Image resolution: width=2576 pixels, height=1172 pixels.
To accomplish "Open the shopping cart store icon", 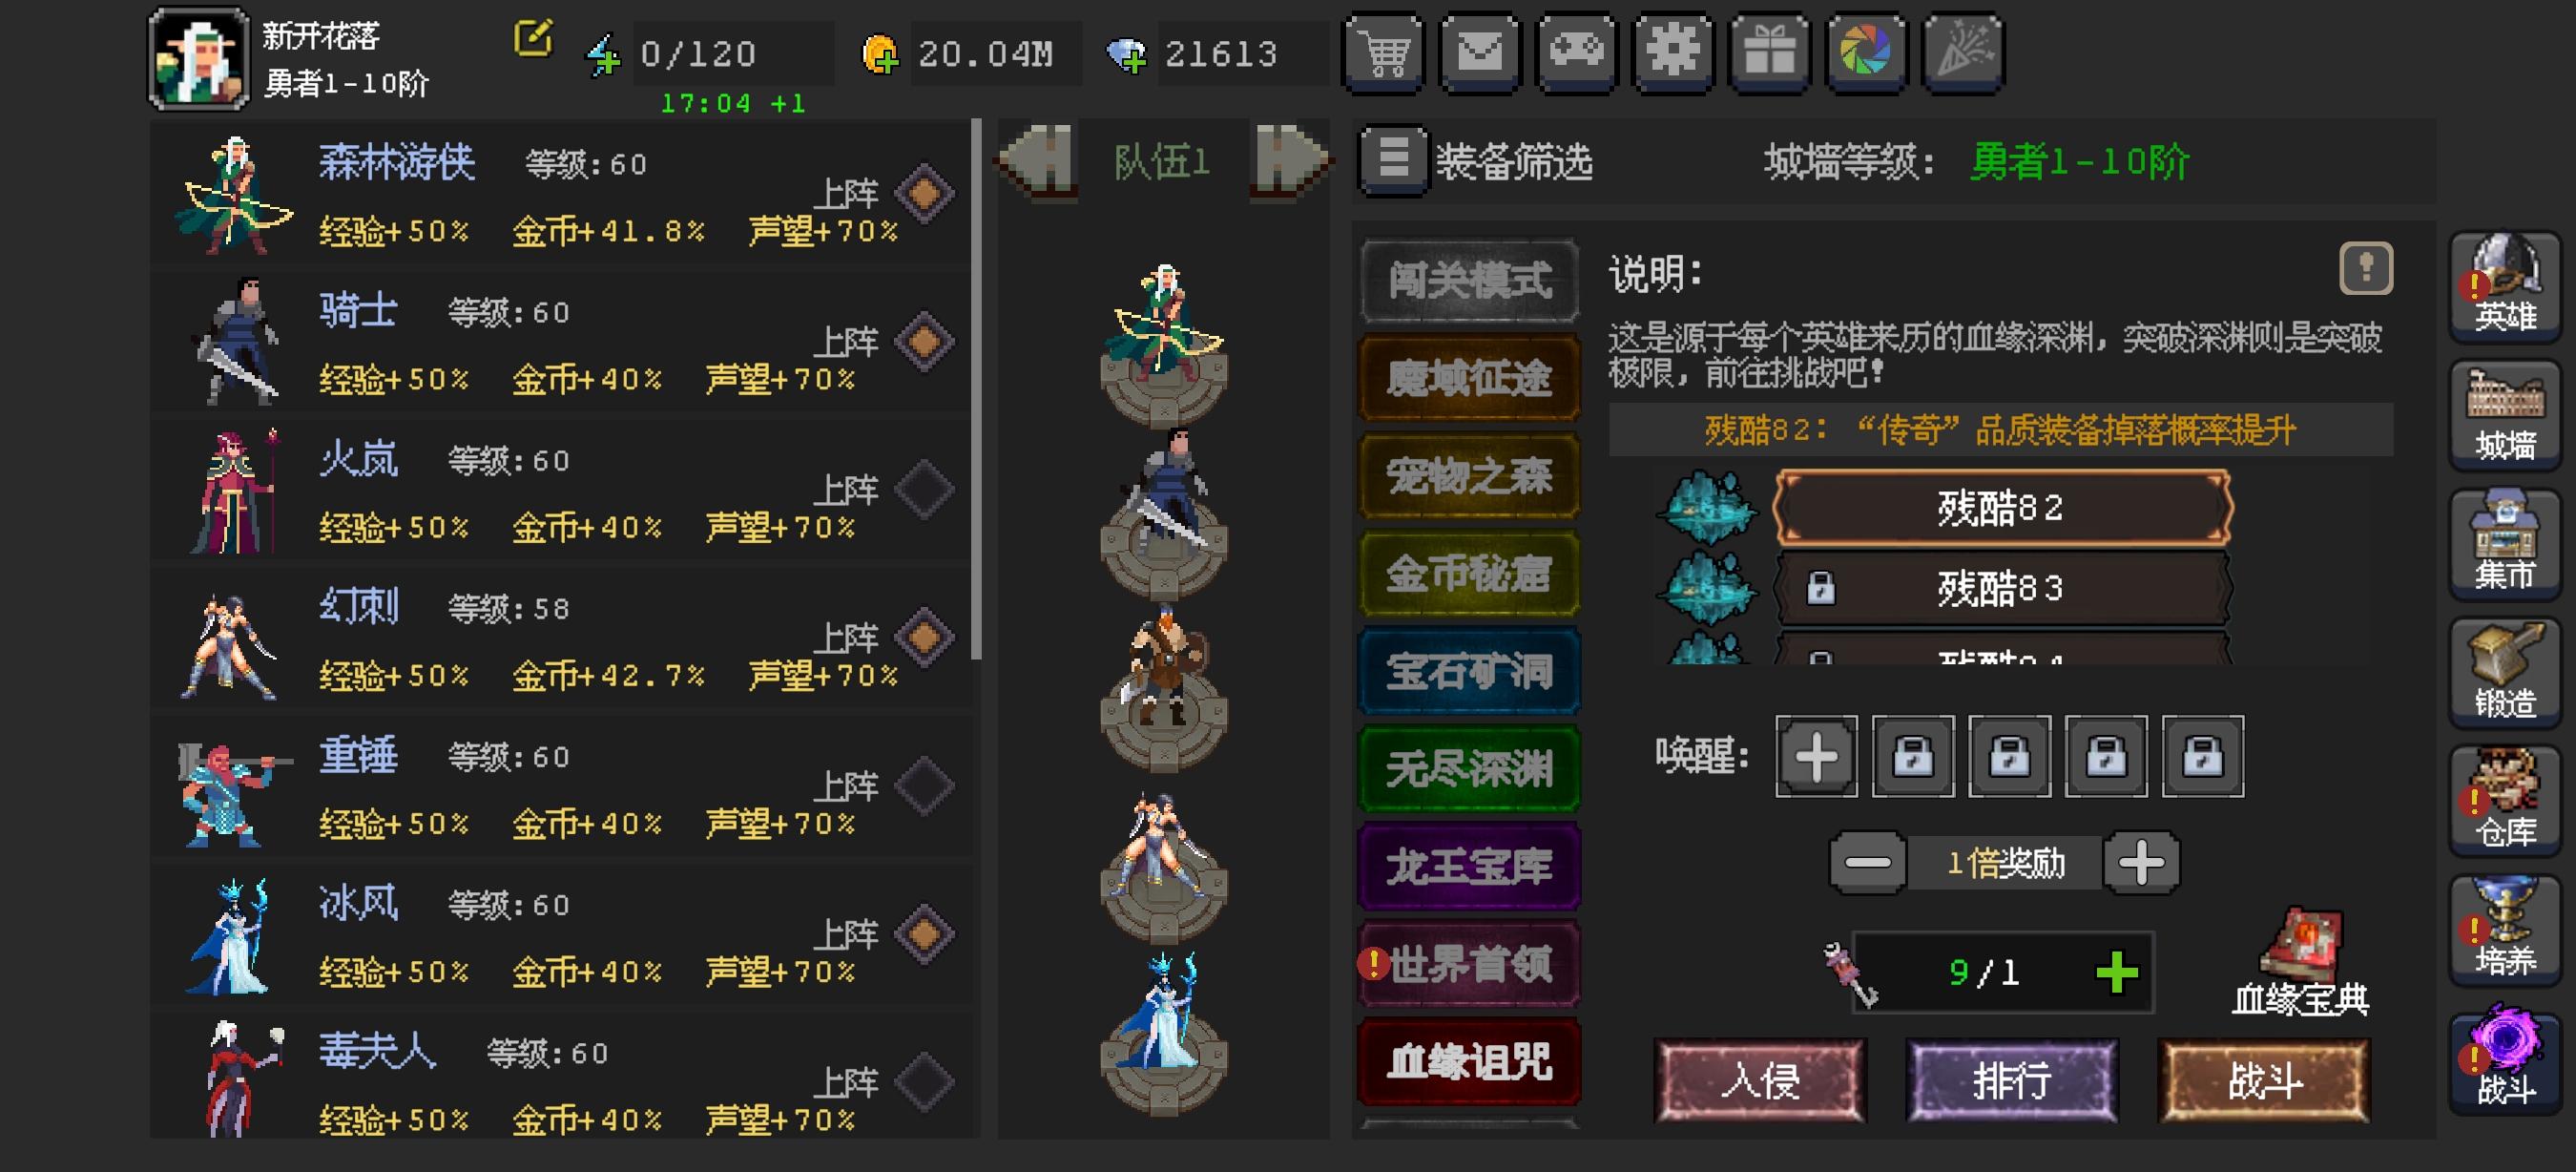I will pyautogui.click(x=1384, y=53).
